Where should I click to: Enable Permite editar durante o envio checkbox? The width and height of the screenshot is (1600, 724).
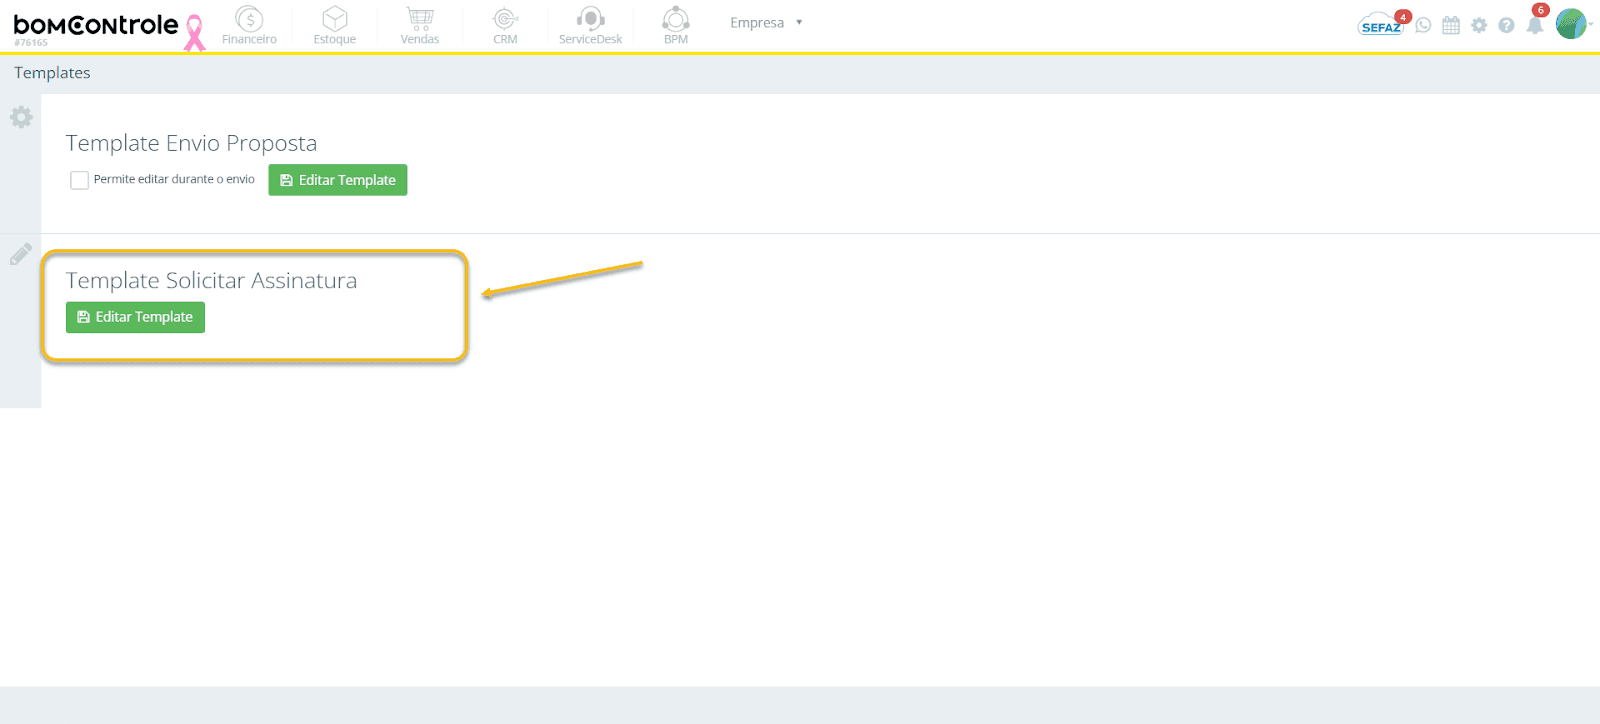[x=79, y=180]
